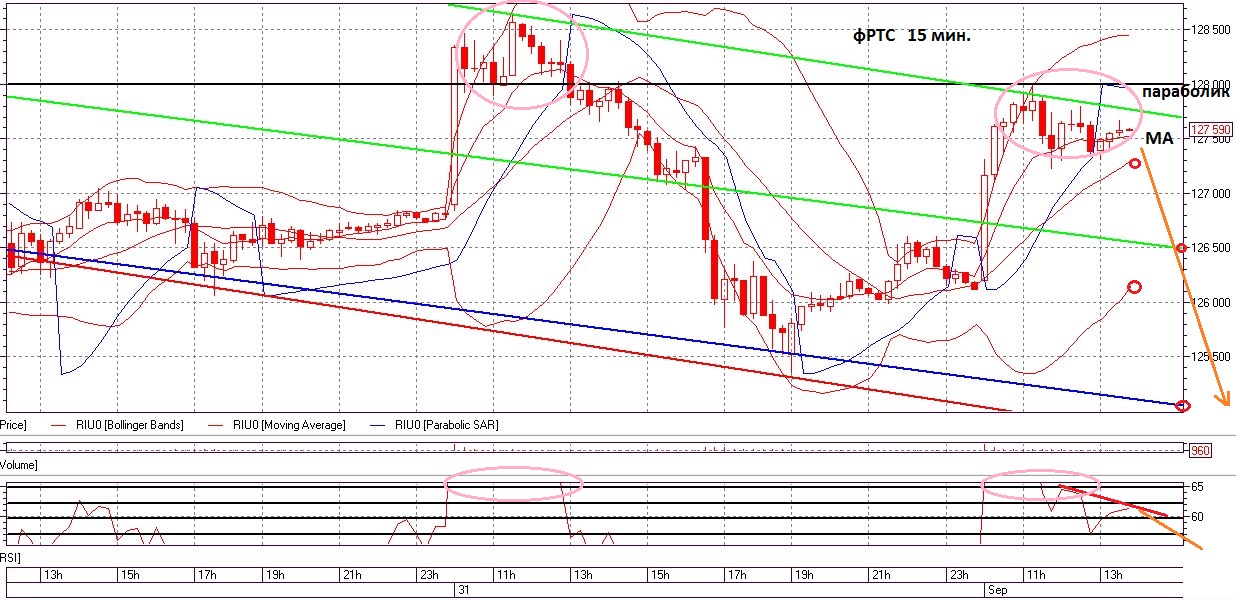1236x600 pixels.
Task: Click the RSI level 65 label
Action: click(1198, 487)
